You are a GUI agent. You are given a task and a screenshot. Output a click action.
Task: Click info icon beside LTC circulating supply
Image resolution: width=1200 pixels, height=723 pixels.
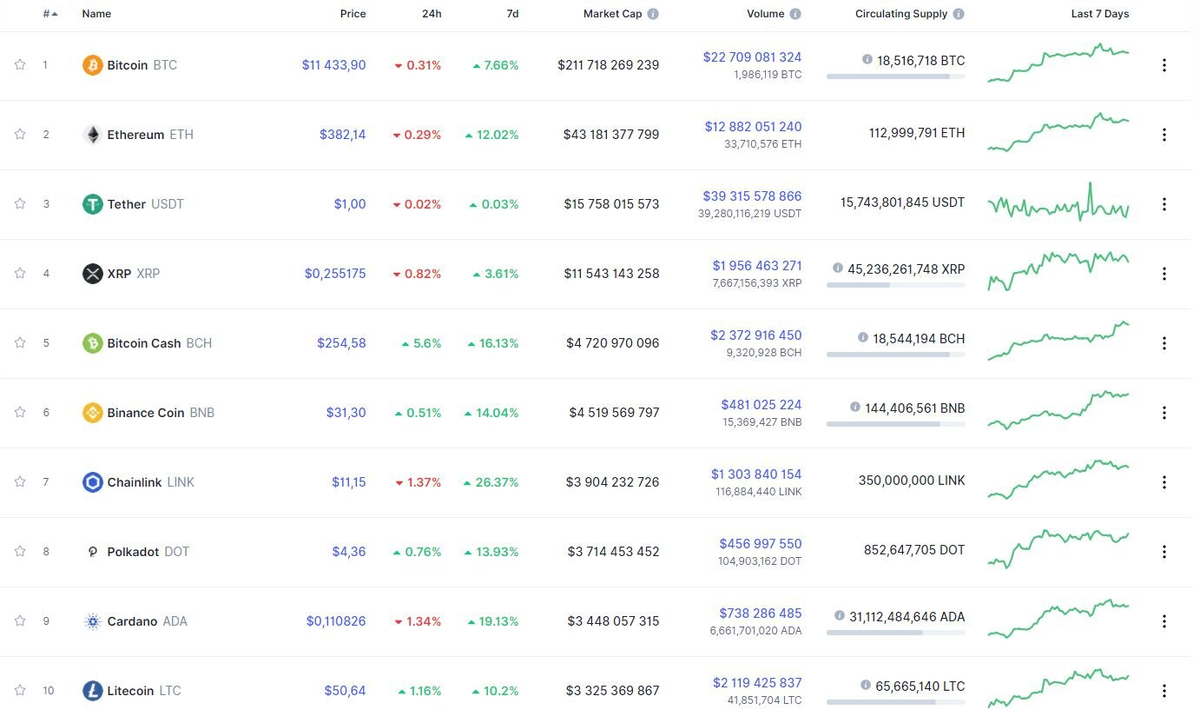pos(866,685)
